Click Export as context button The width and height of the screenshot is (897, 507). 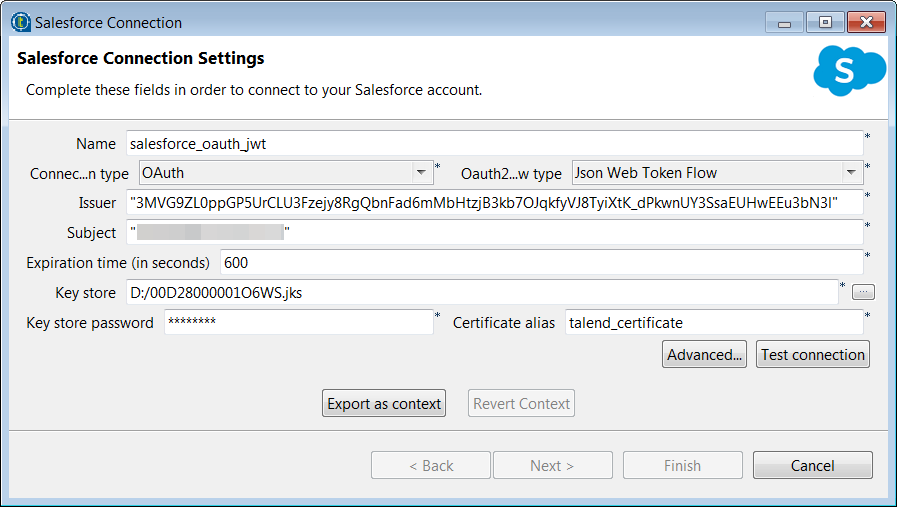(x=384, y=404)
